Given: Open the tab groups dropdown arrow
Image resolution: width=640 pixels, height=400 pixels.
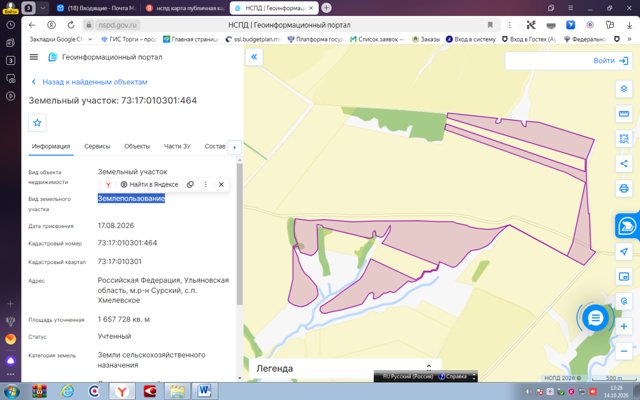Looking at the screenshot, I should click(43, 8).
